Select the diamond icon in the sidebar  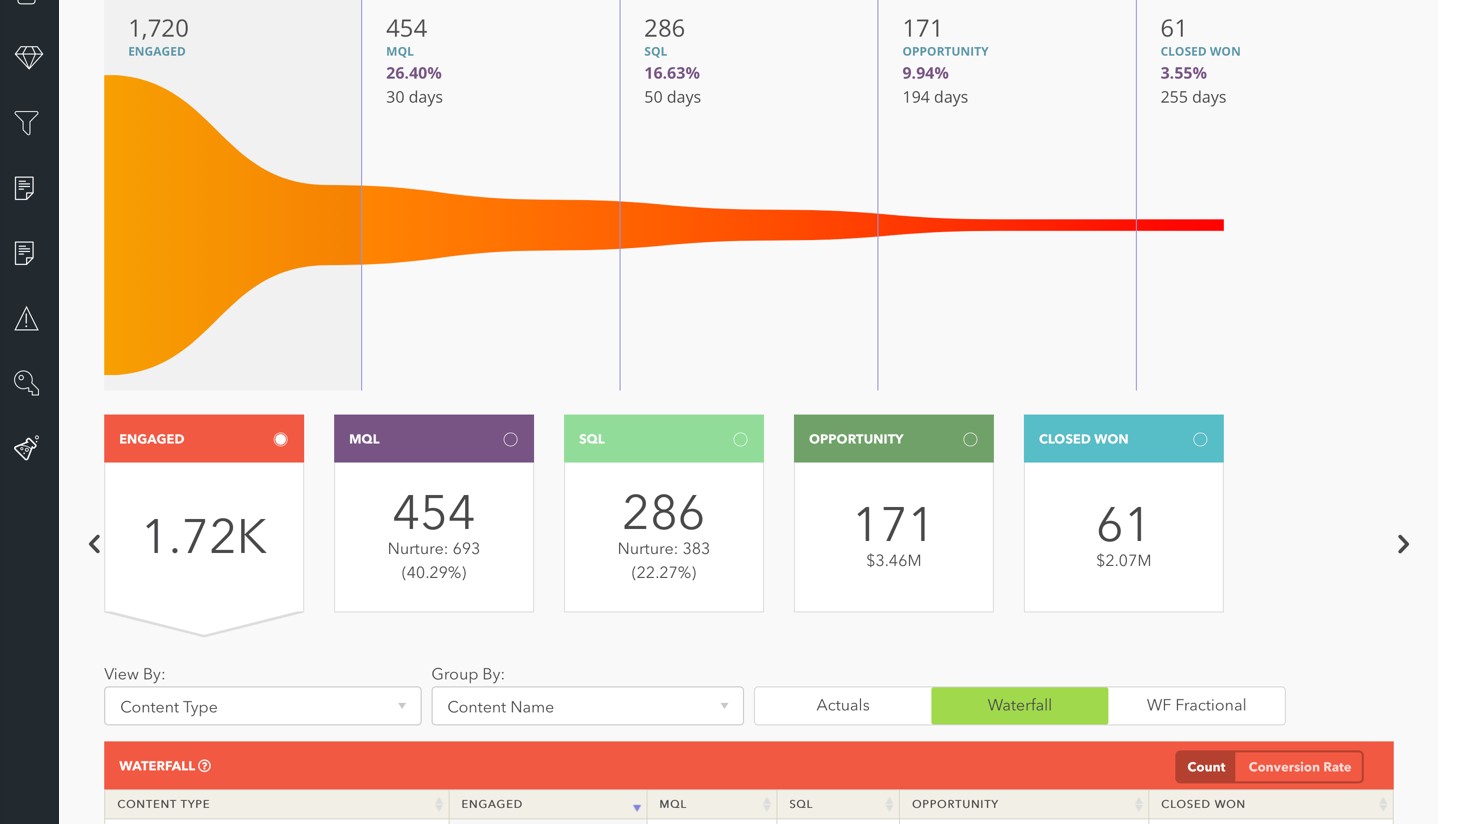pos(29,57)
